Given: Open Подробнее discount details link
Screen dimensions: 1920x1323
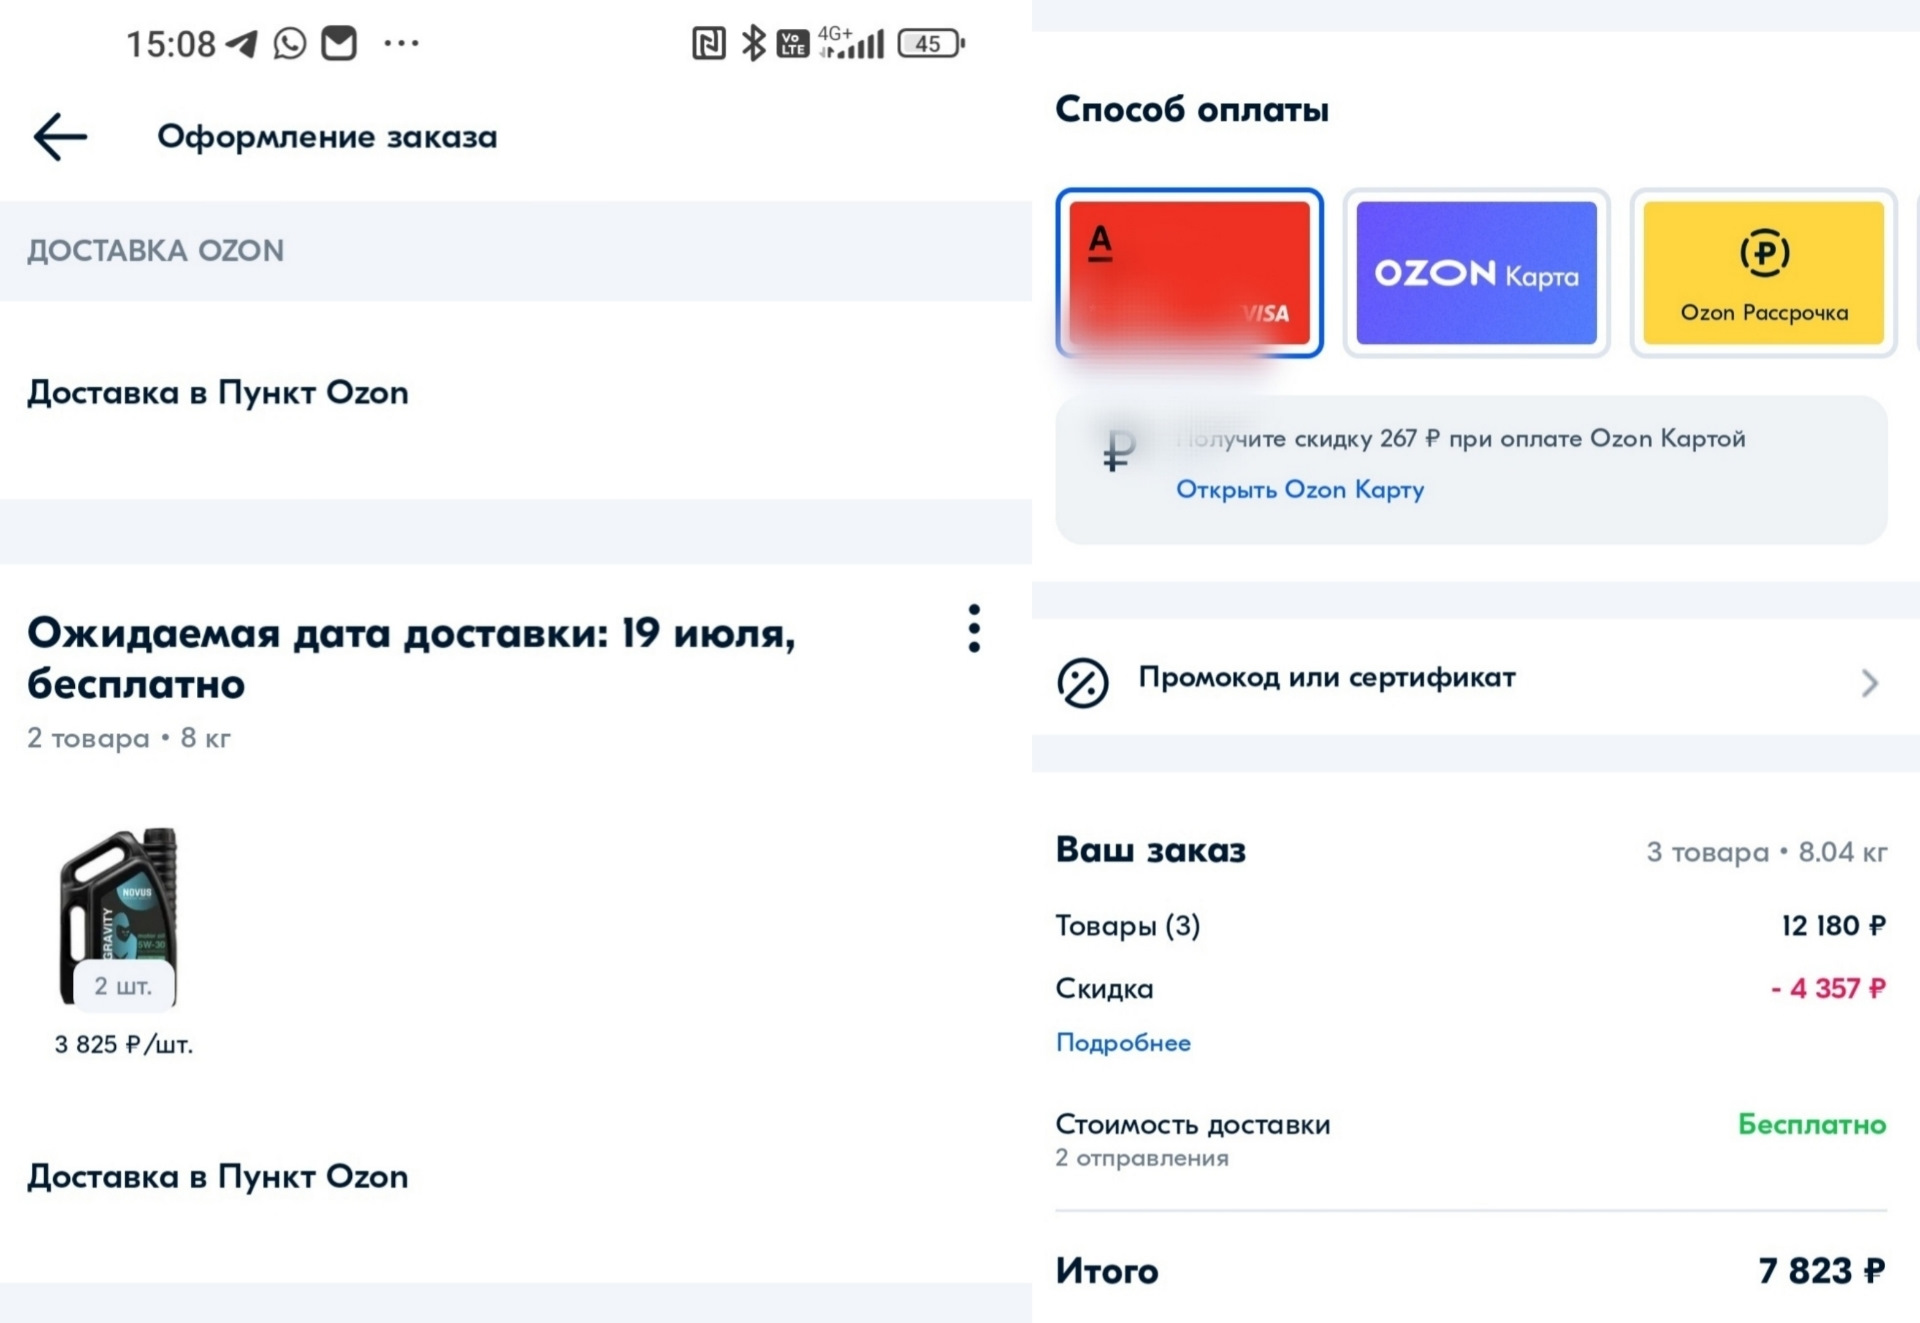Looking at the screenshot, I should pyautogui.click(x=1123, y=1043).
